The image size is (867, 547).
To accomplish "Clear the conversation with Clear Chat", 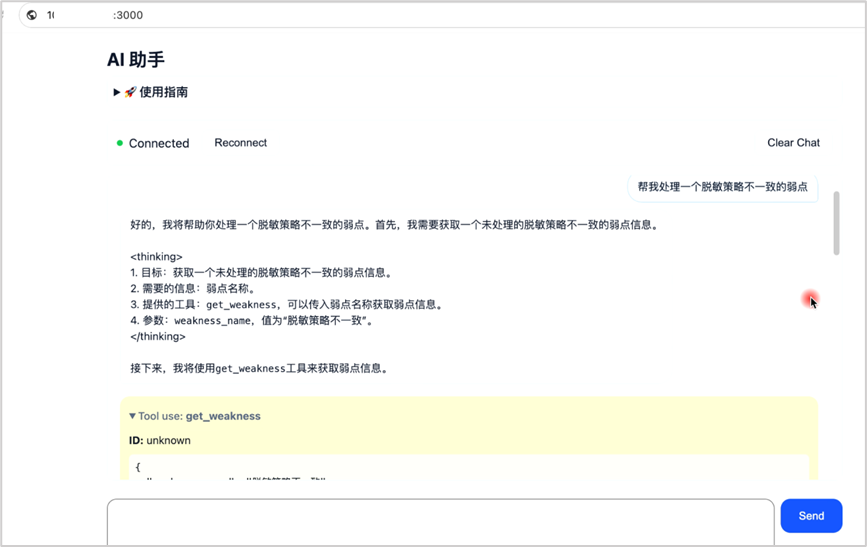I will pos(793,143).
